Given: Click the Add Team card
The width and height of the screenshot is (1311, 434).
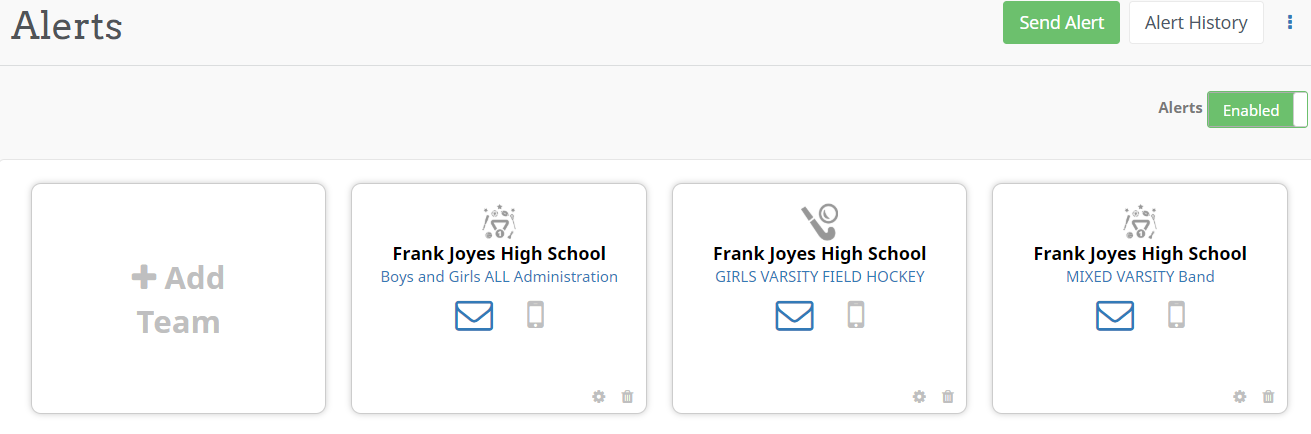Looking at the screenshot, I should tap(178, 298).
